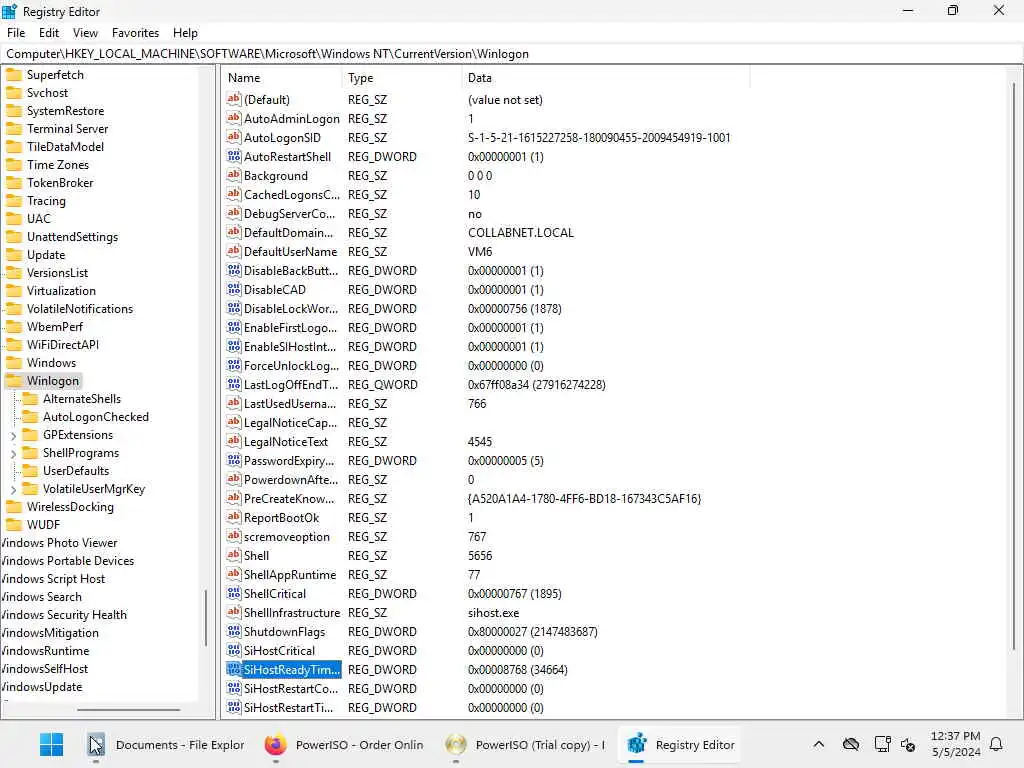Screen dimensions: 1024x768
Task: Click the LegalNoticeText string icon
Action: tap(234, 441)
